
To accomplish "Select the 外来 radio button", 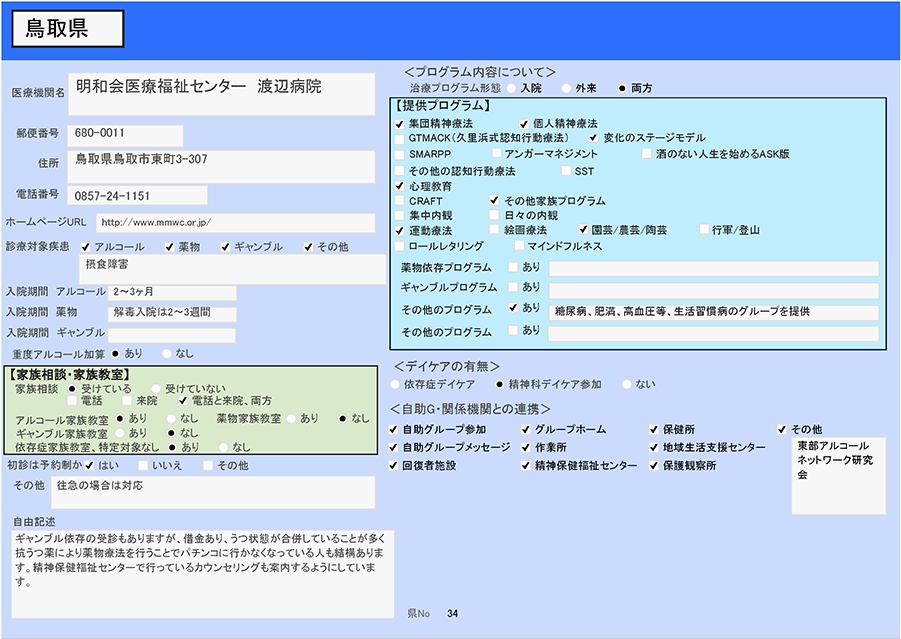I will (568, 89).
